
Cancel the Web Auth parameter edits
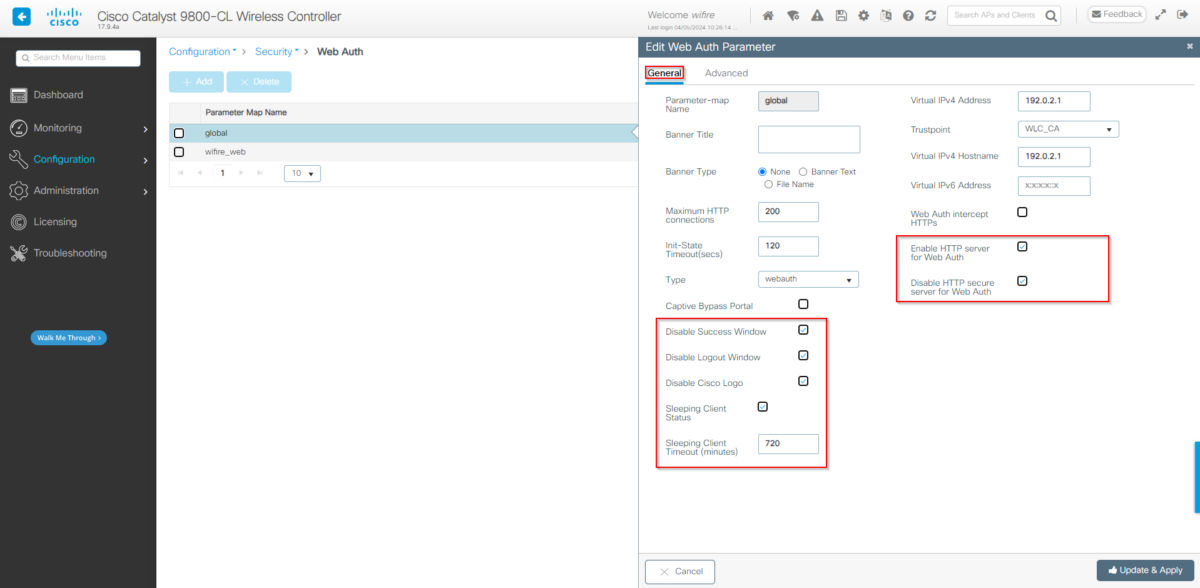coord(680,571)
